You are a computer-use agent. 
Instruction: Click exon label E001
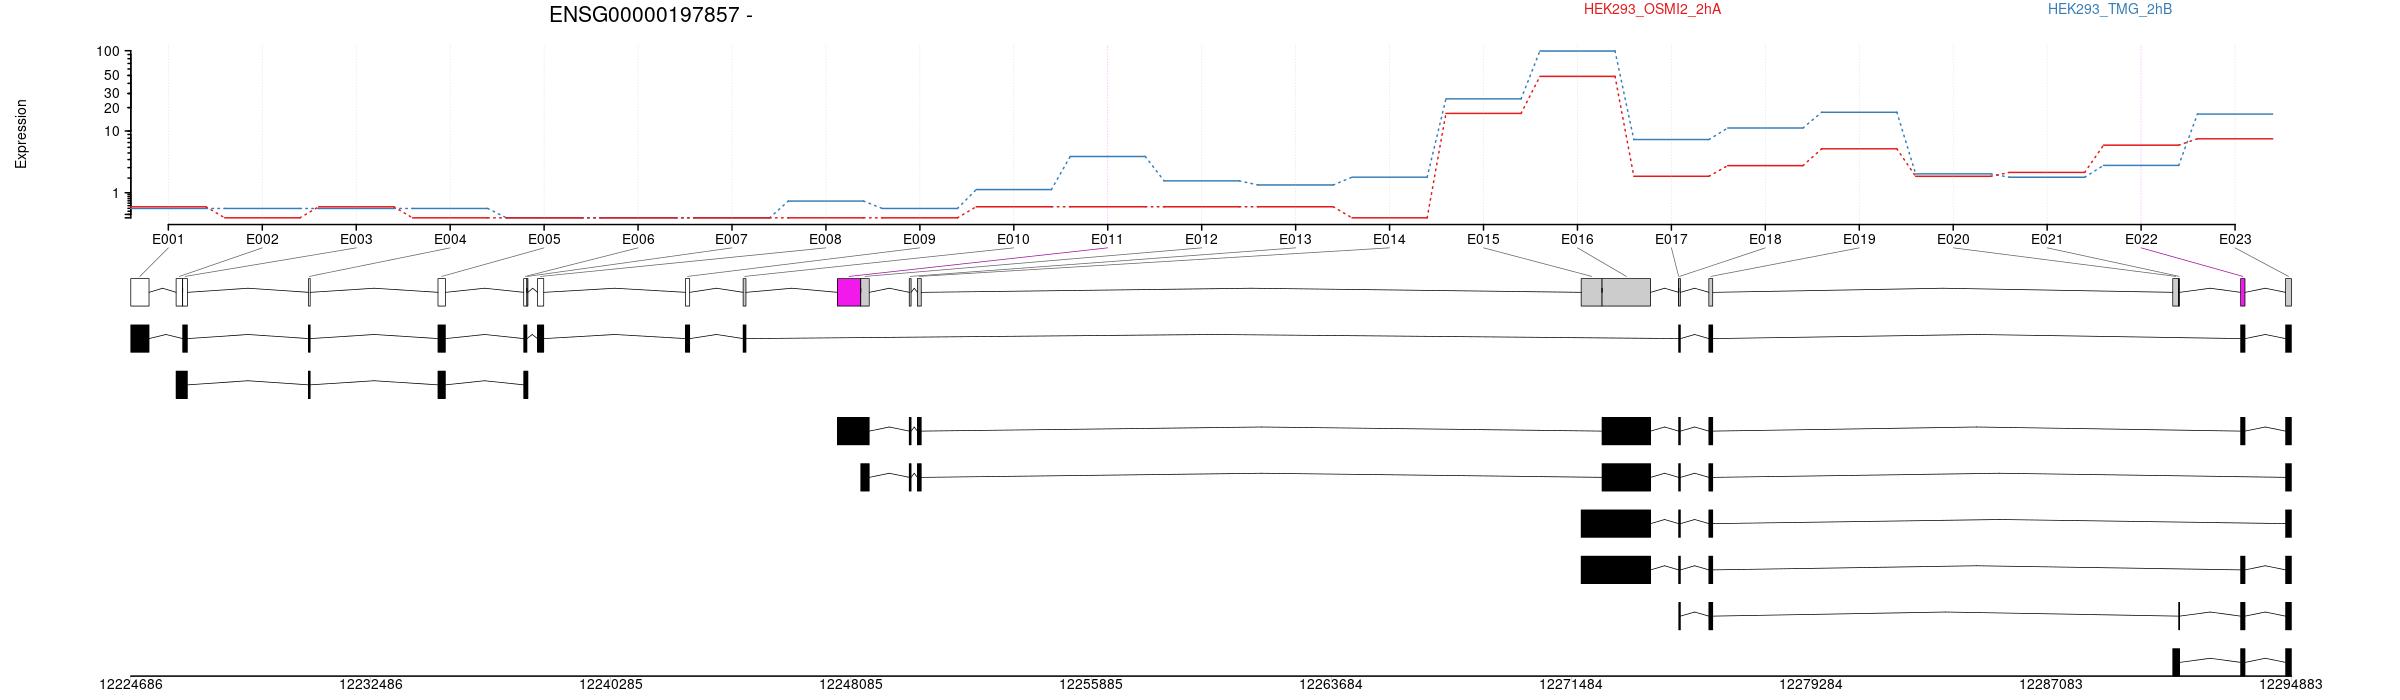tap(168, 239)
